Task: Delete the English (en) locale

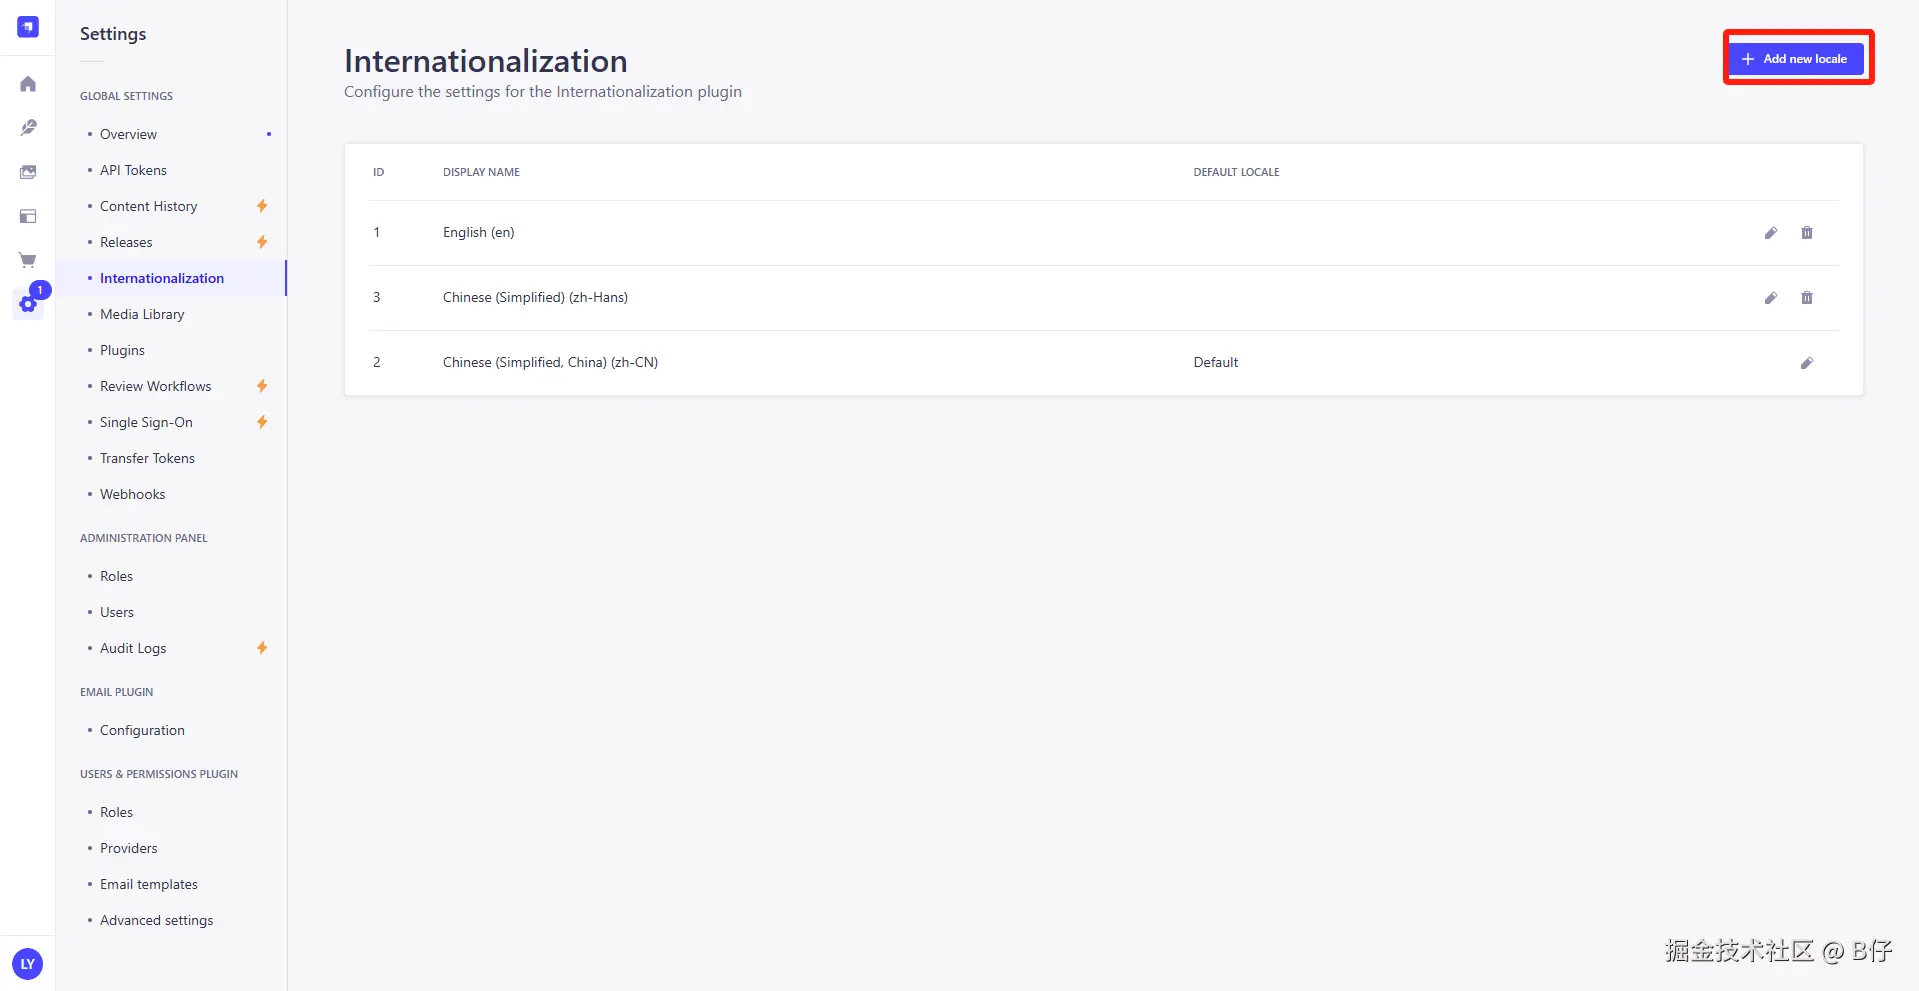Action: (1806, 233)
